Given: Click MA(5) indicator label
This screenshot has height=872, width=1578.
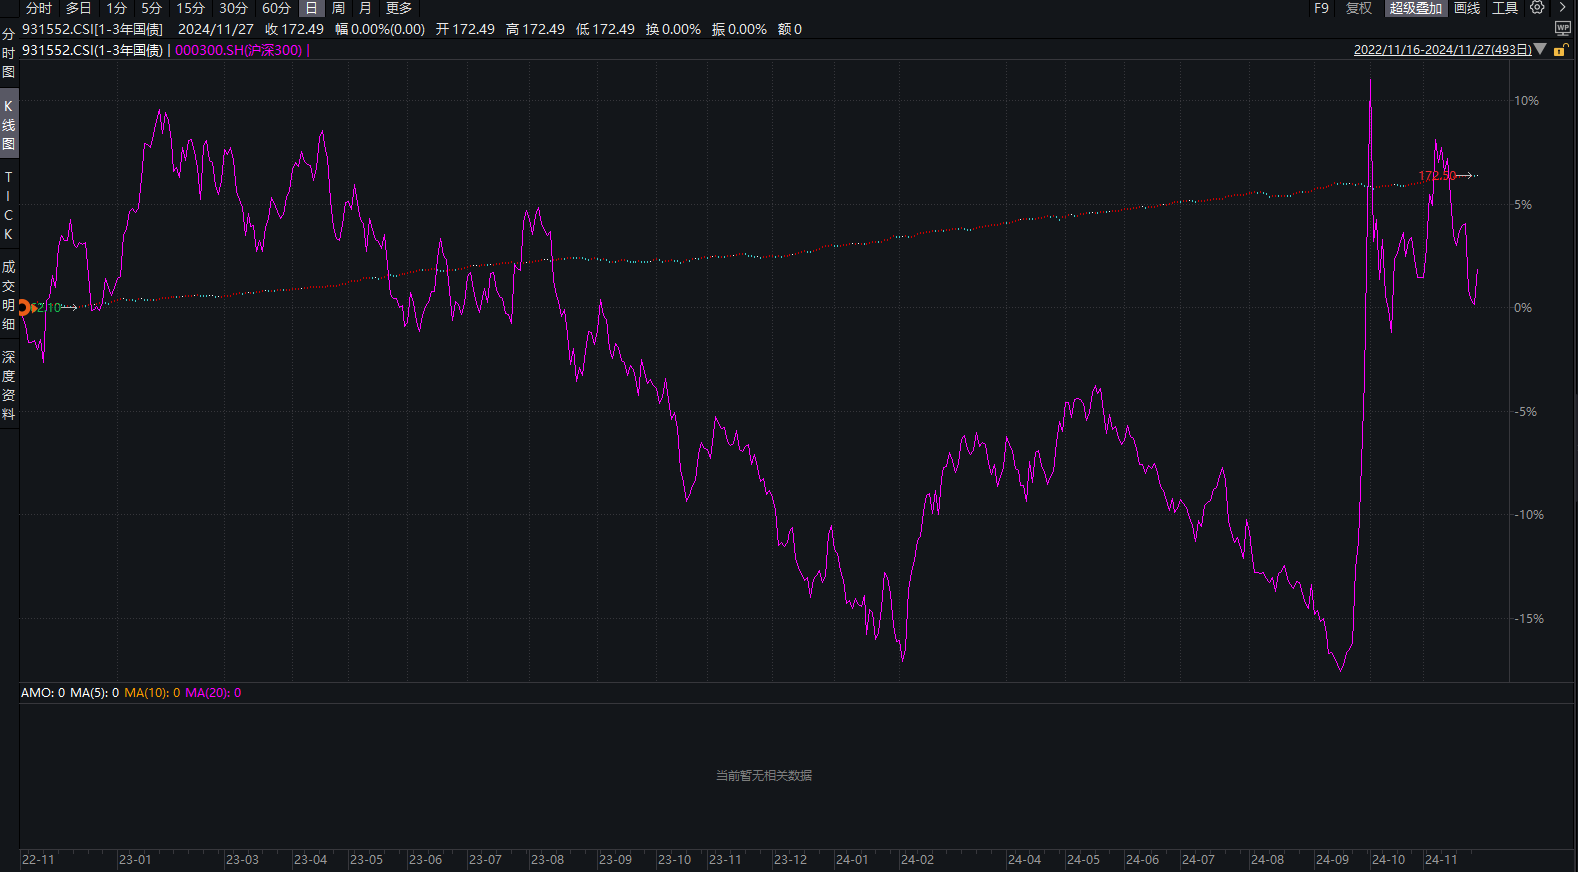Looking at the screenshot, I should pyautogui.click(x=94, y=692).
